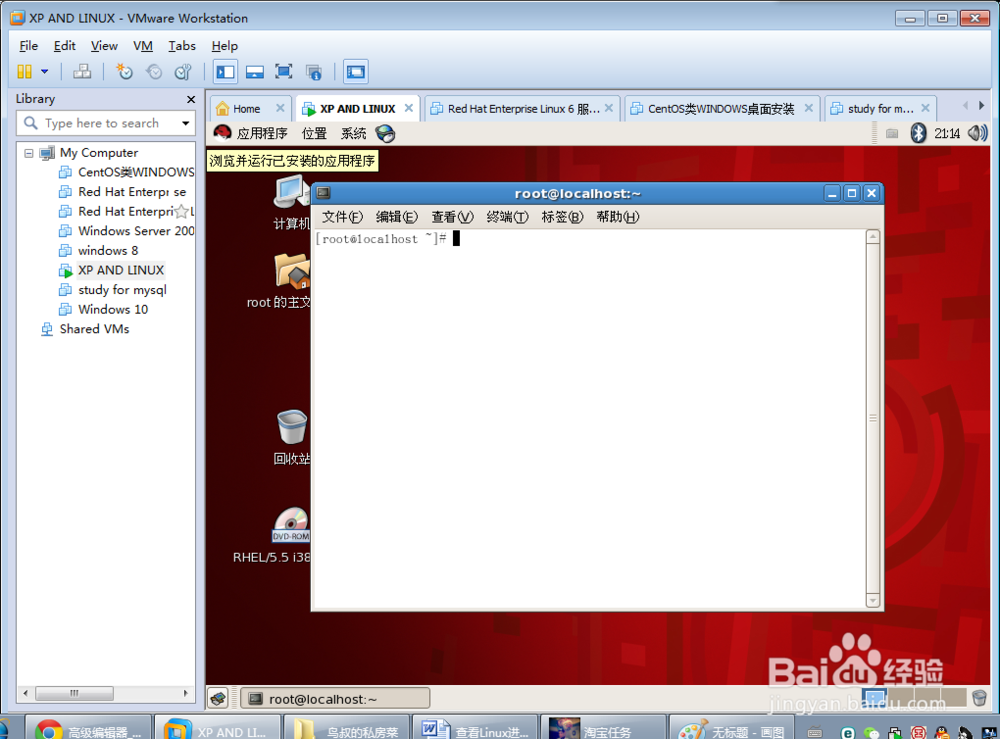This screenshot has width=1000, height=739.
Task: Open the Help menu
Action: coord(224,46)
